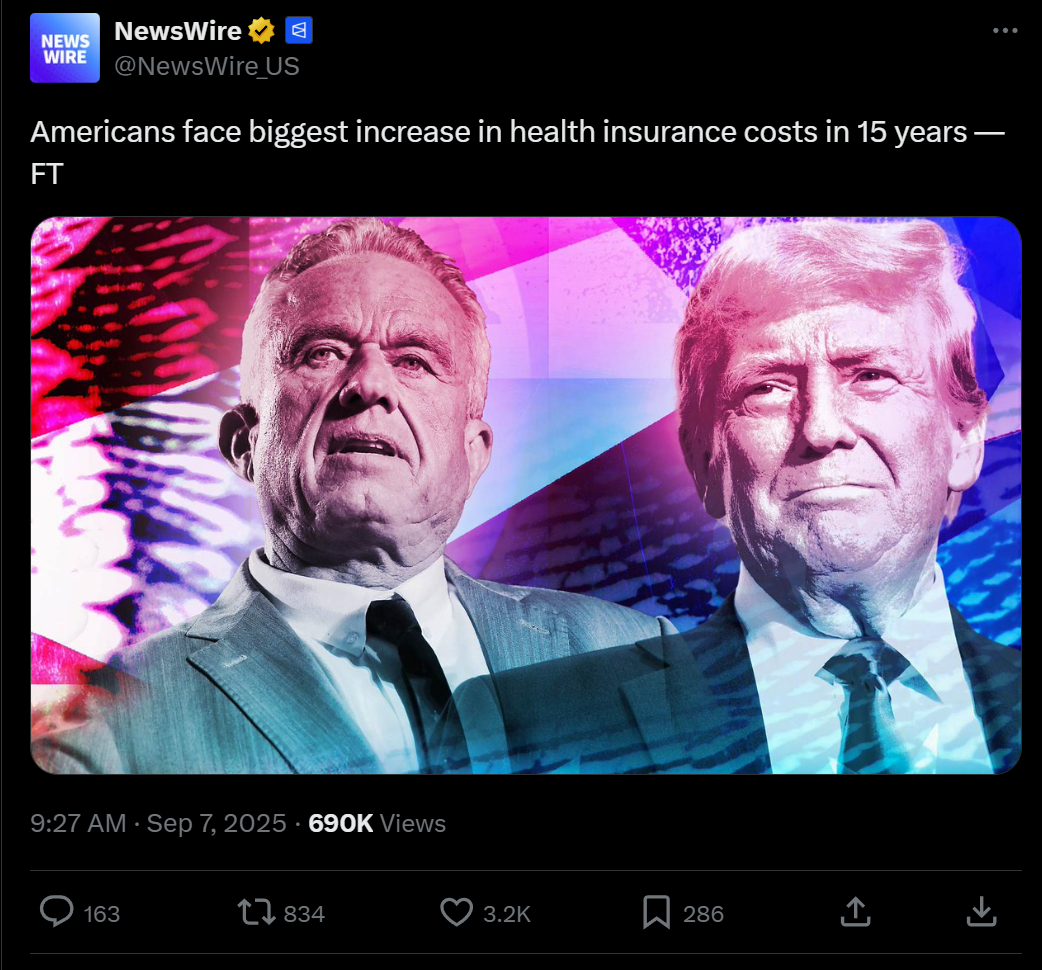Open the reply speech bubble icon
1042x970 pixels.
point(56,911)
